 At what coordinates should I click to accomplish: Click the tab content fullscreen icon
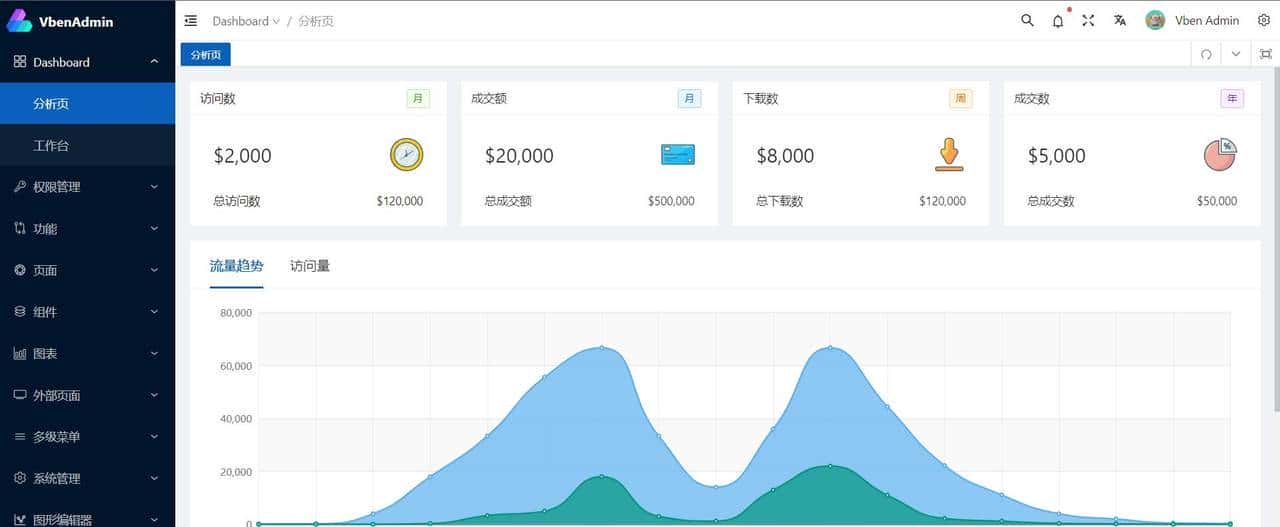(x=1266, y=54)
